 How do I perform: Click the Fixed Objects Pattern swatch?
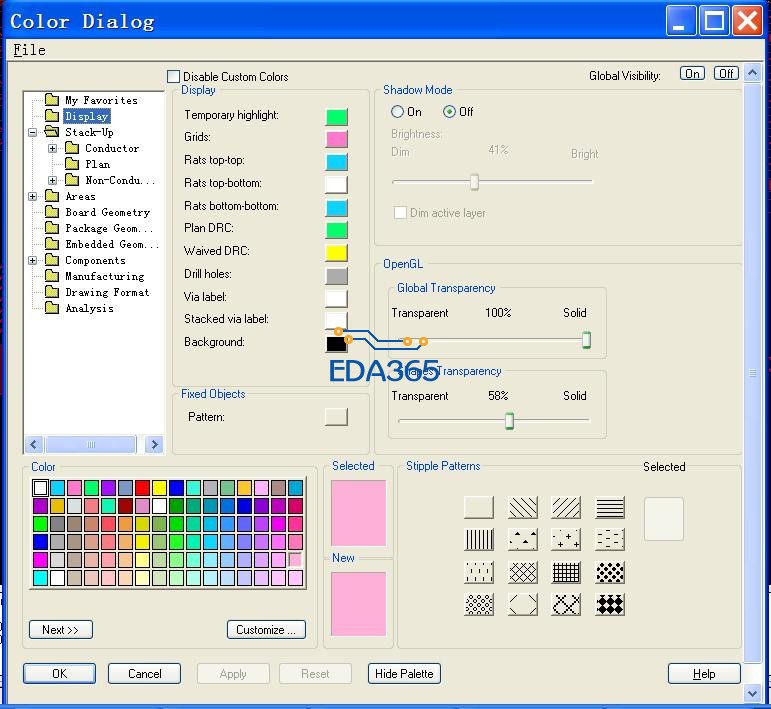(337, 417)
